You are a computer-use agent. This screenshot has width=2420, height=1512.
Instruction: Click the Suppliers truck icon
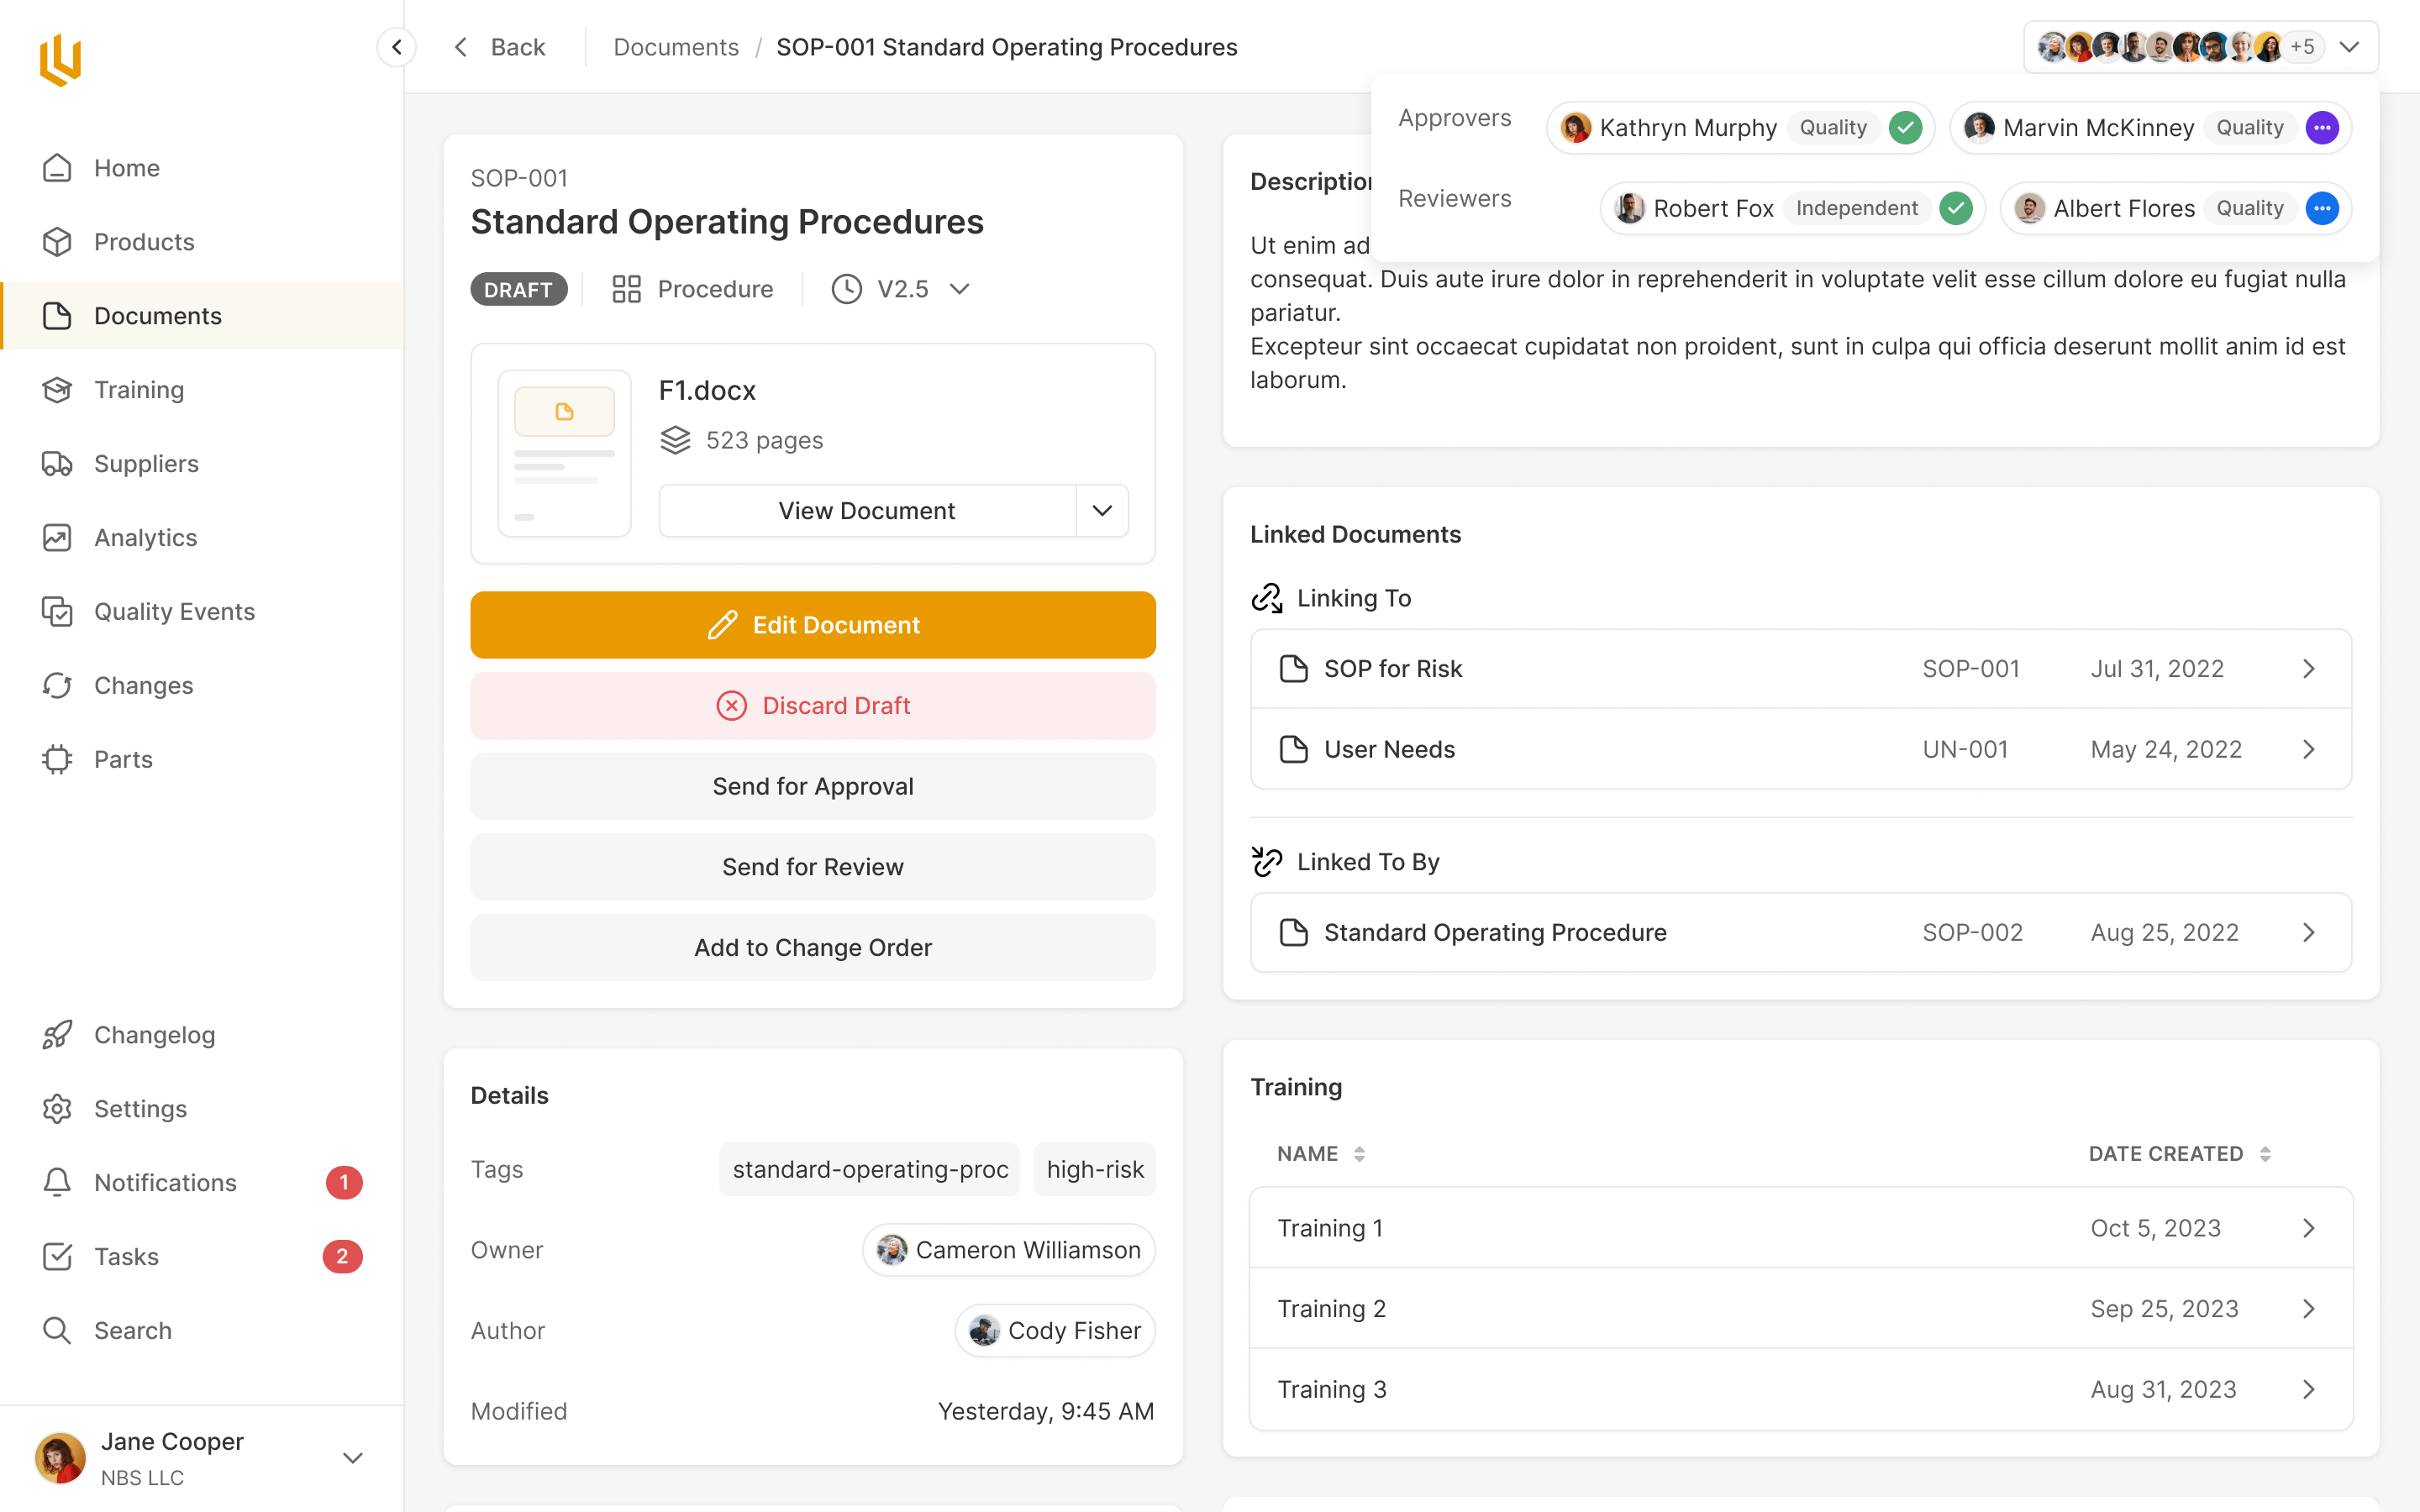(57, 463)
